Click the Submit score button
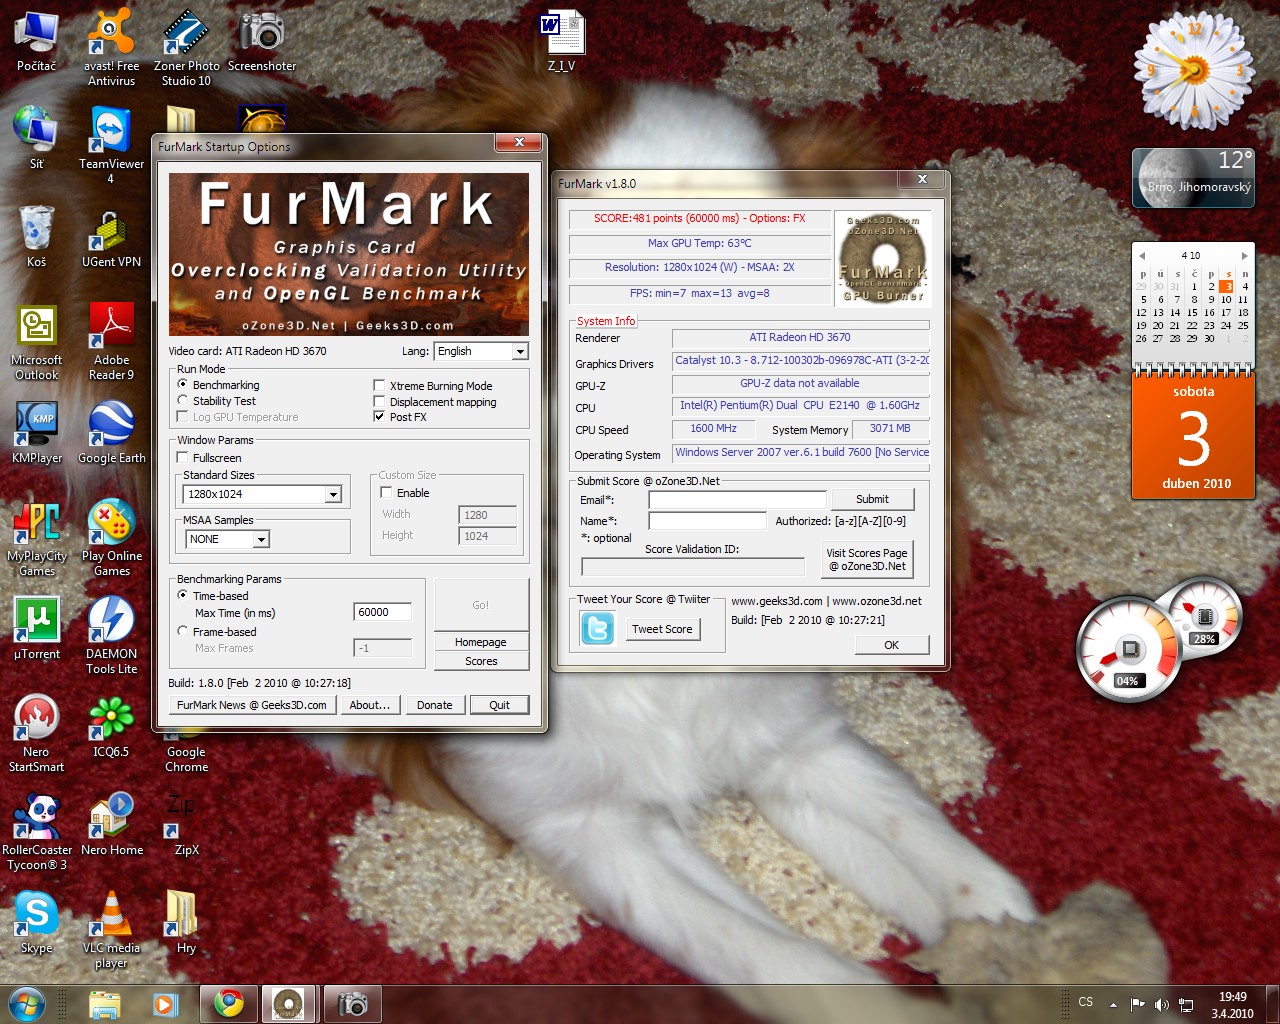1280x1024 pixels. coord(872,499)
